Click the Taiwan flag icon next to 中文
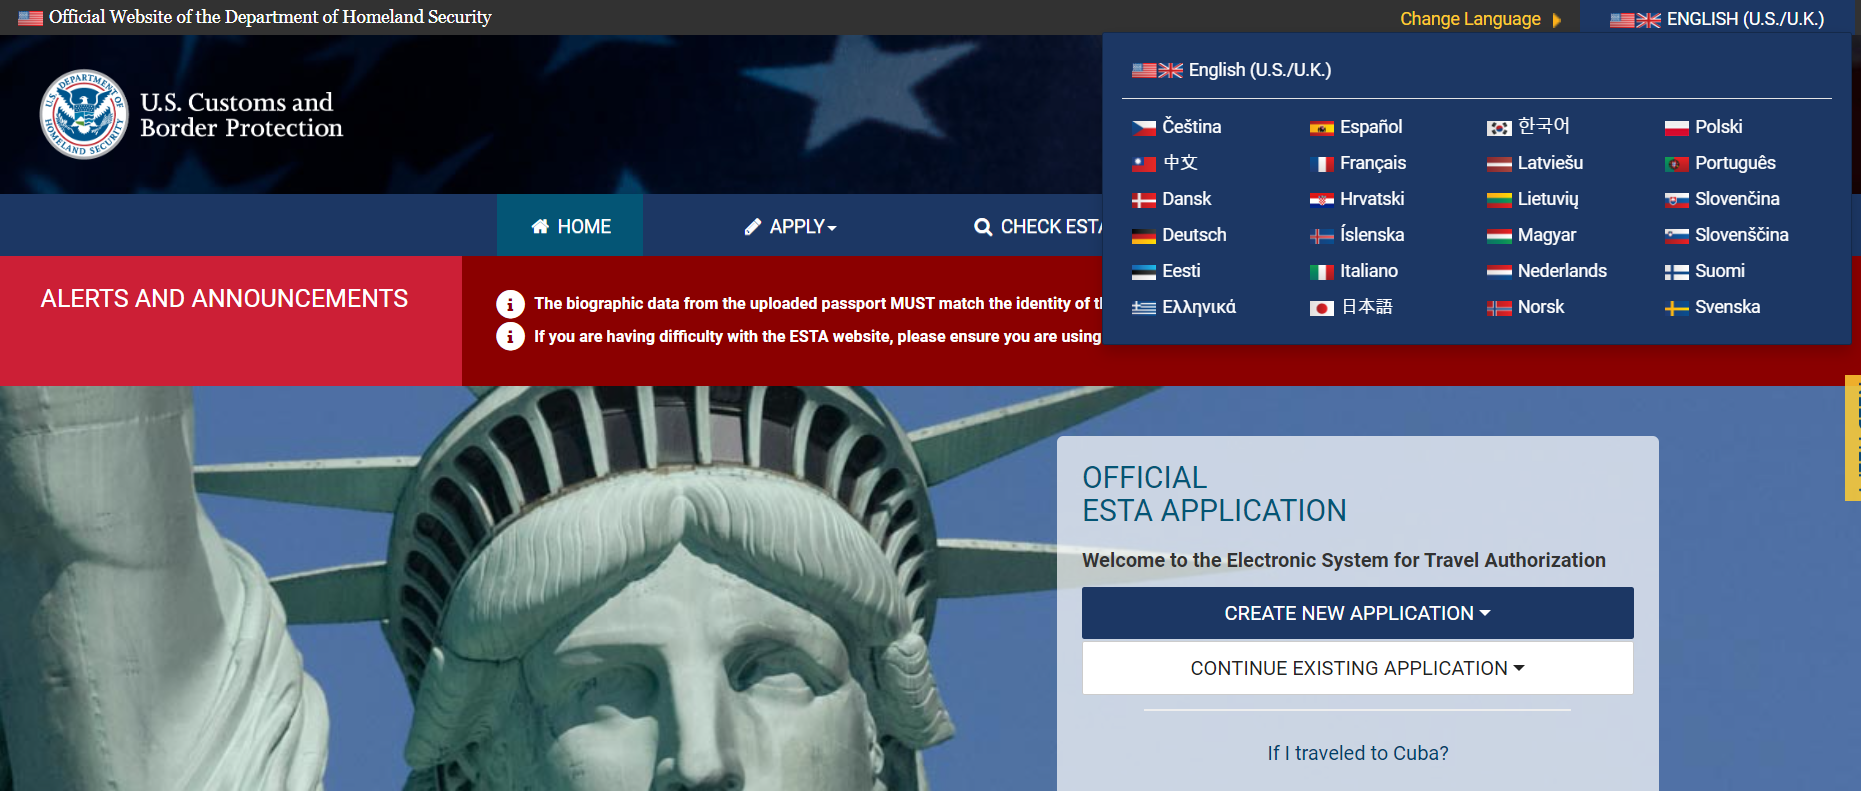1861x791 pixels. point(1144,164)
